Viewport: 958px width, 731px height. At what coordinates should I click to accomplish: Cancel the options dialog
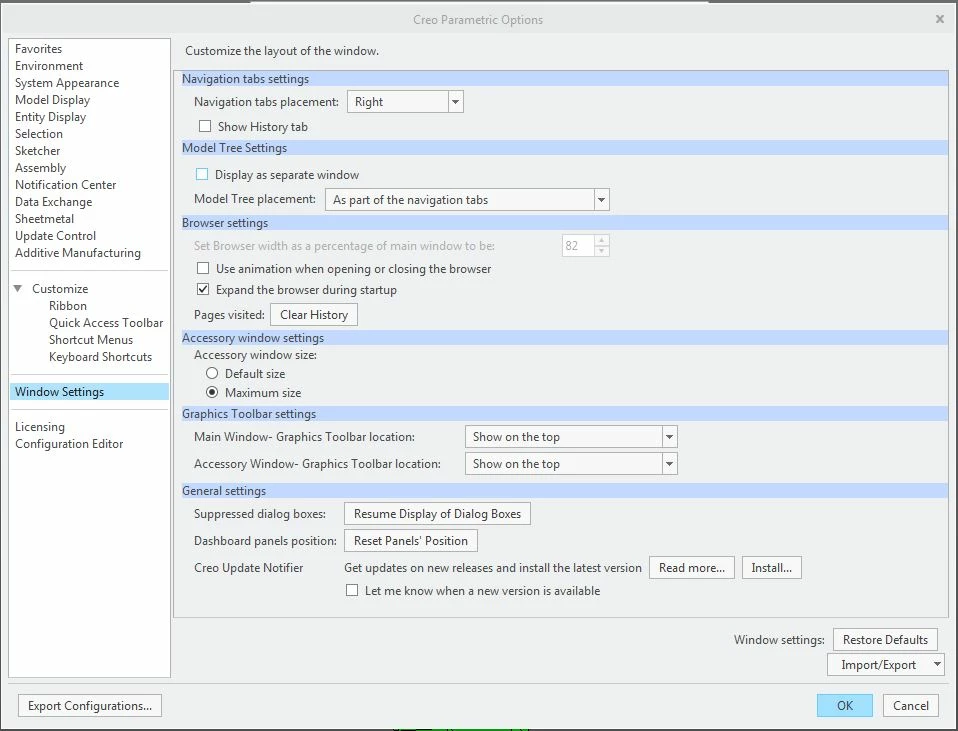click(x=910, y=706)
